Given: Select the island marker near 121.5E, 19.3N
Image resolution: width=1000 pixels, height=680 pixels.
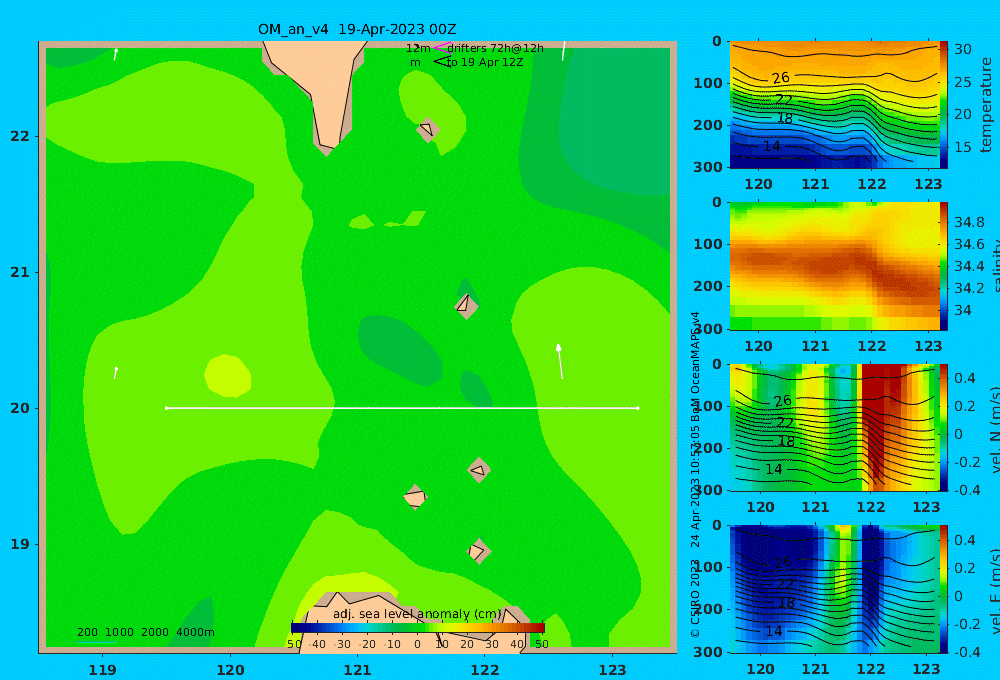Looking at the screenshot, I should (x=415, y=497).
